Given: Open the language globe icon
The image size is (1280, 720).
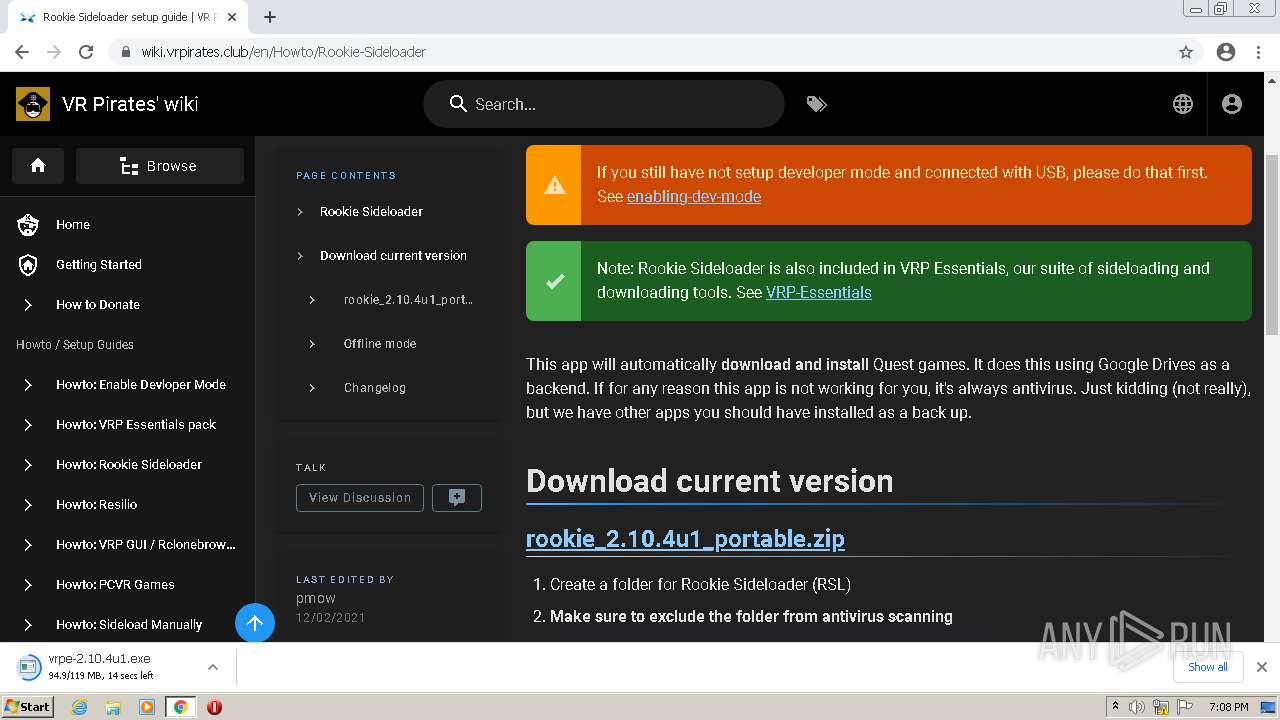Looking at the screenshot, I should (x=1183, y=104).
